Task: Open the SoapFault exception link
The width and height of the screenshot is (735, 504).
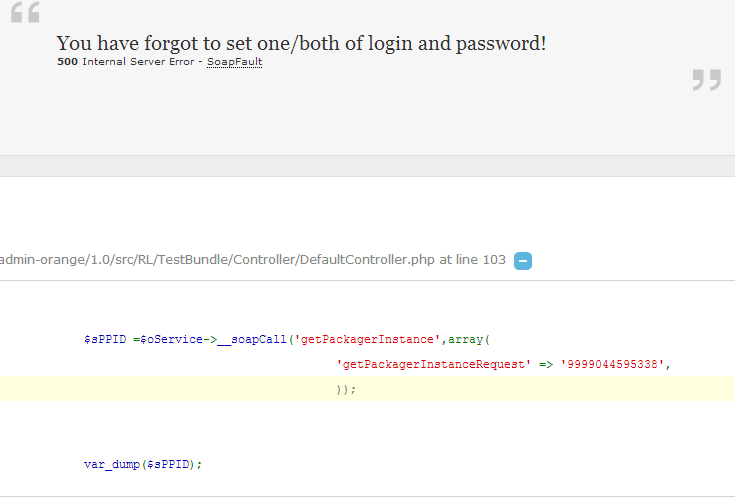Action: tap(234, 62)
